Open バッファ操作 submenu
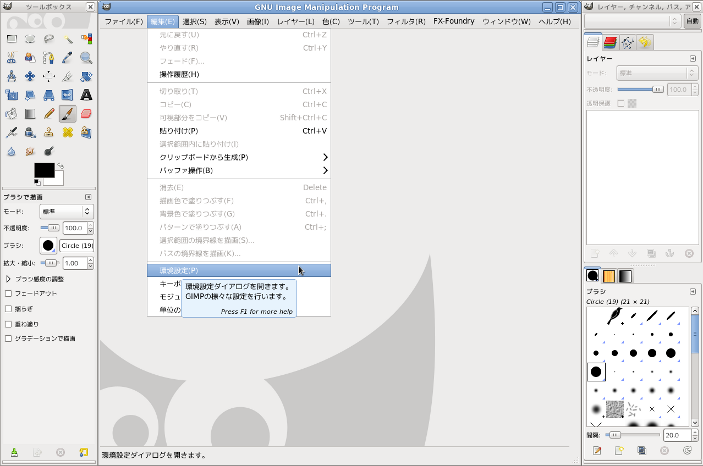The width and height of the screenshot is (703, 466). [239, 170]
